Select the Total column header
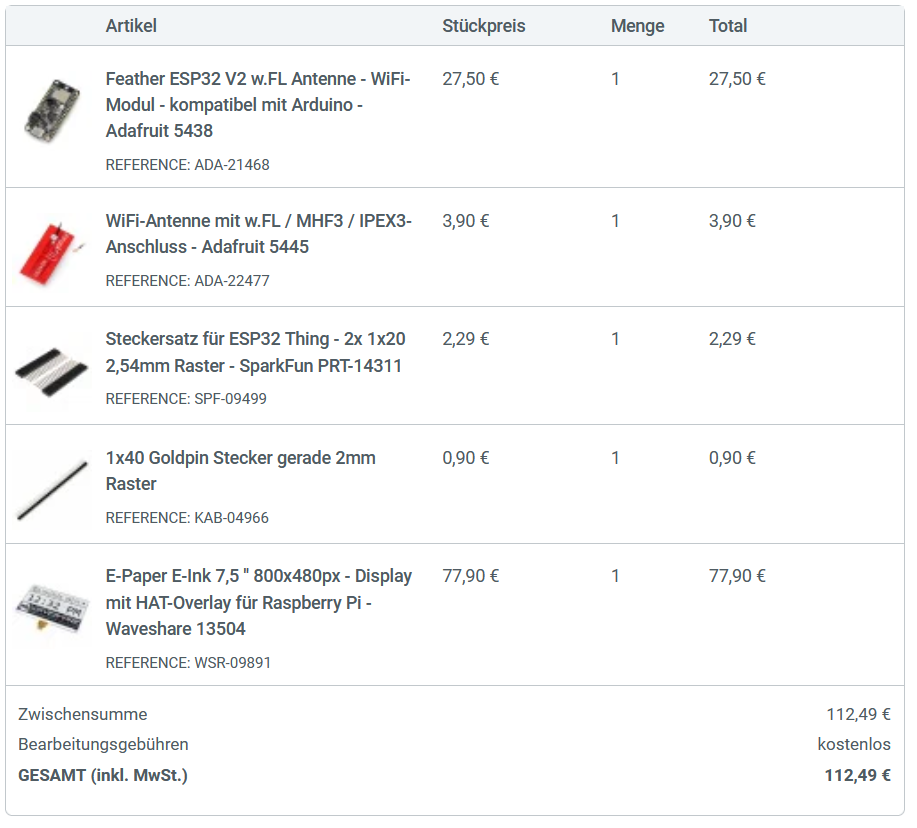The width and height of the screenshot is (917, 828). click(728, 26)
